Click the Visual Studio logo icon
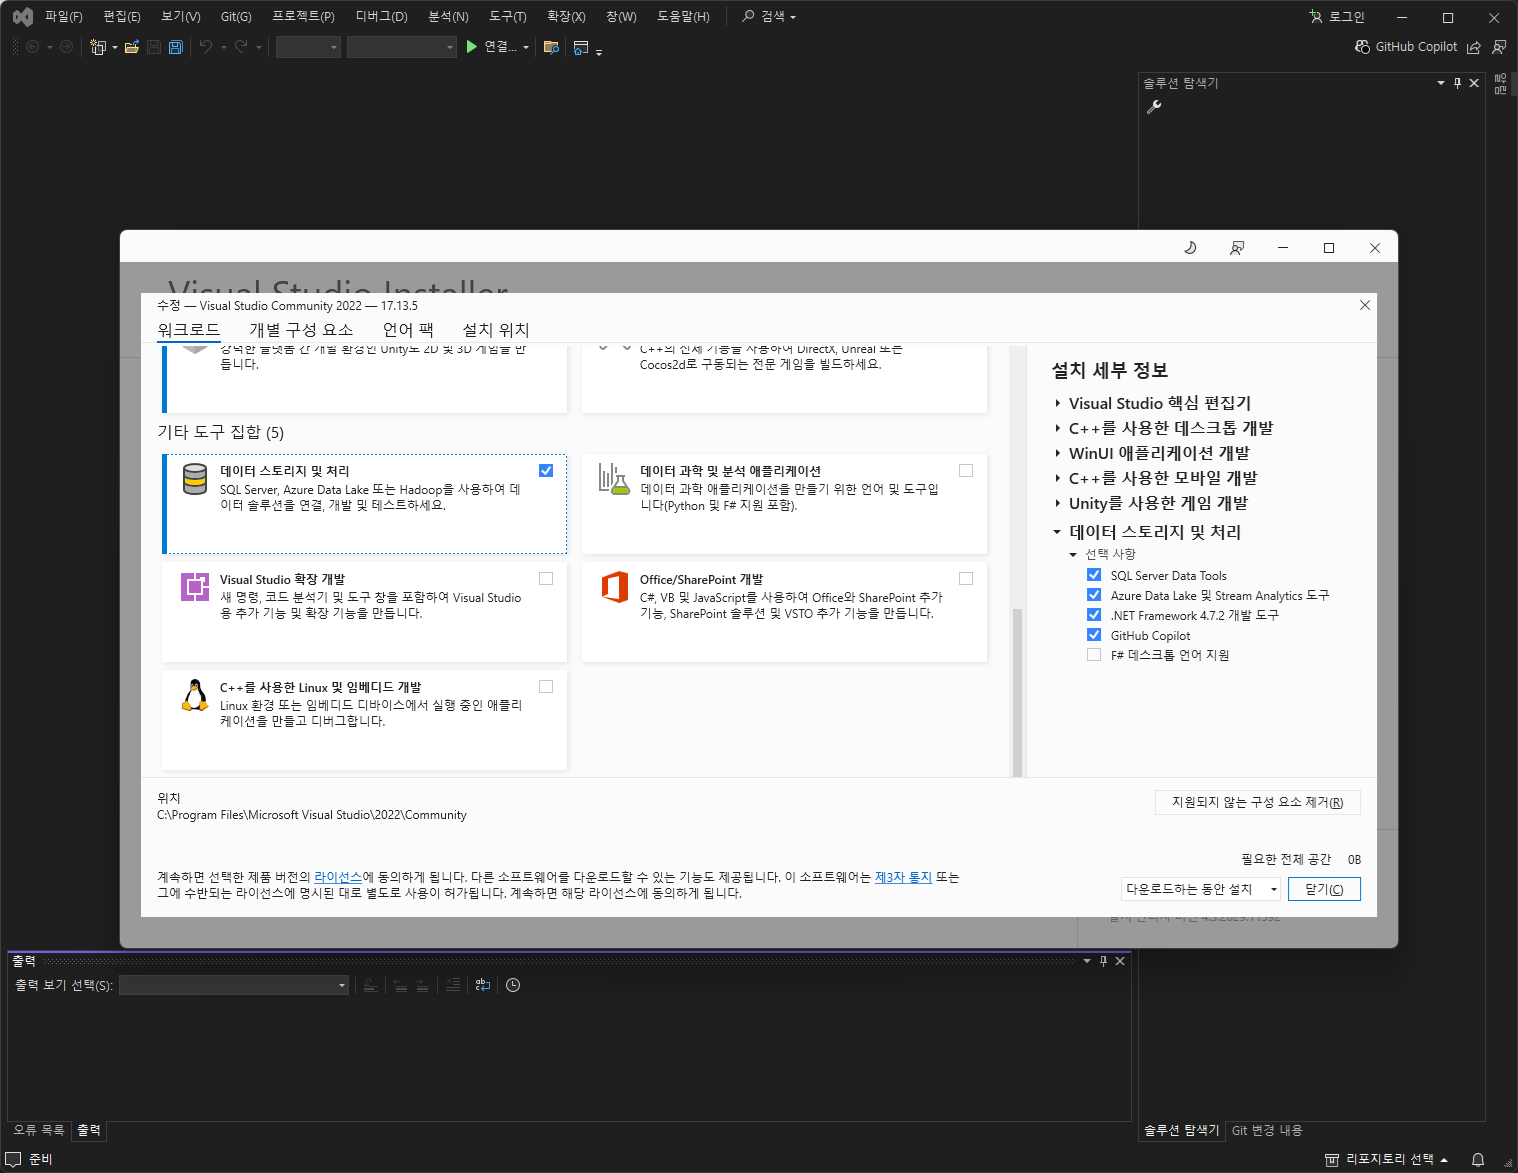This screenshot has width=1518, height=1173. point(23,17)
